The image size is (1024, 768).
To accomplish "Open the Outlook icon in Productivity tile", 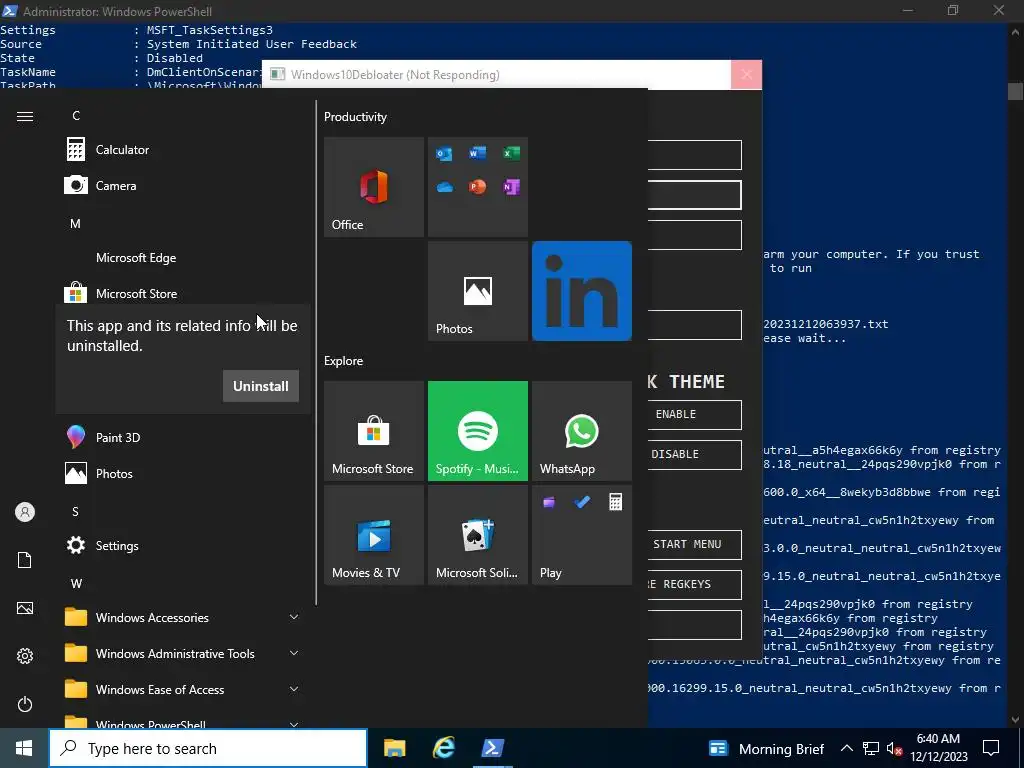I will 444,153.
